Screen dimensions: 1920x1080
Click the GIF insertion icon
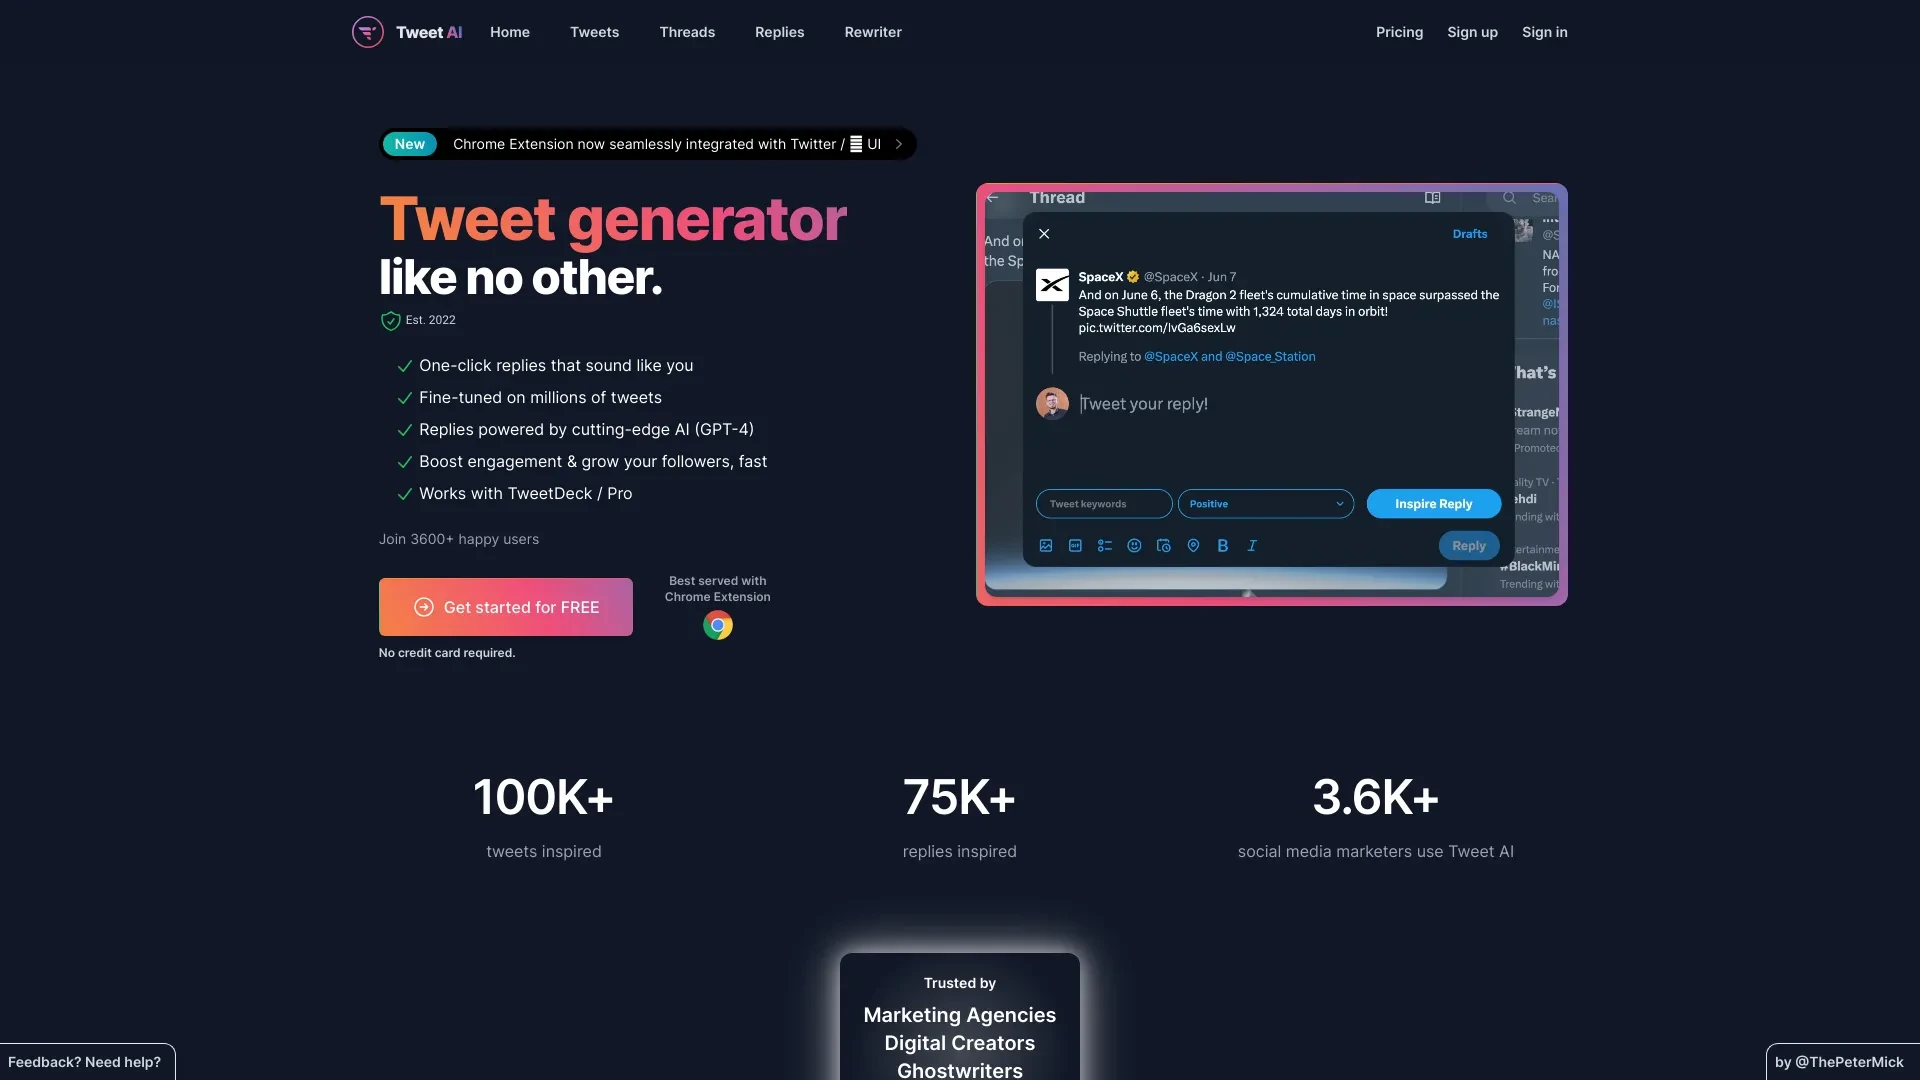[x=1075, y=545]
